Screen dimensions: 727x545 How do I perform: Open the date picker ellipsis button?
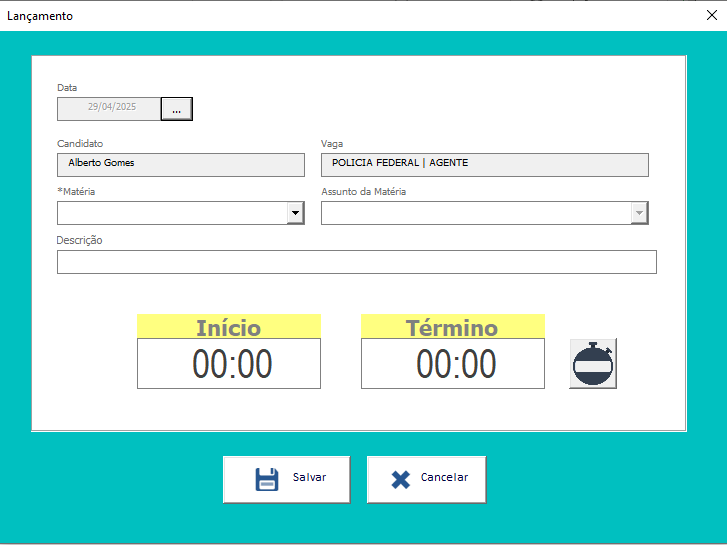[x=177, y=109]
